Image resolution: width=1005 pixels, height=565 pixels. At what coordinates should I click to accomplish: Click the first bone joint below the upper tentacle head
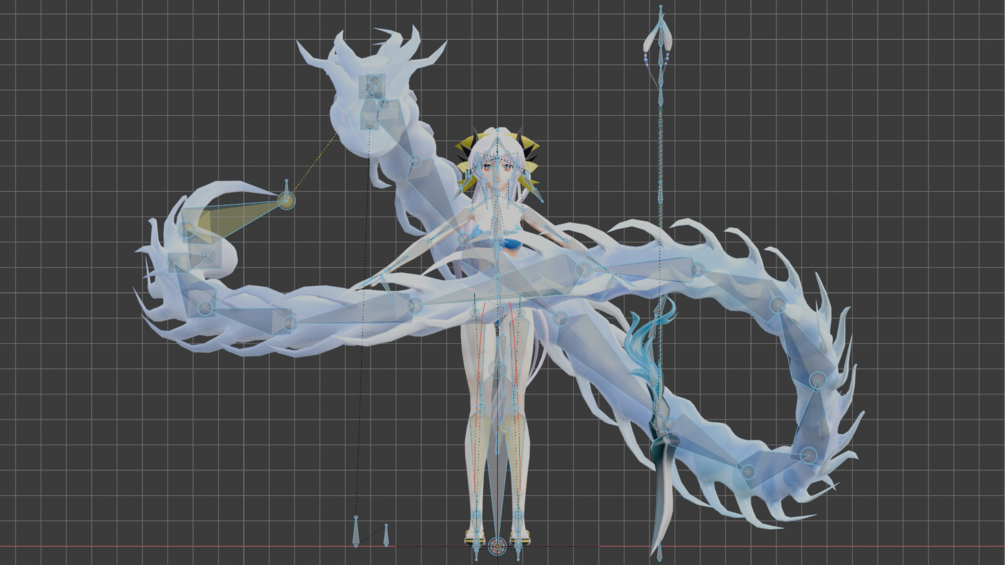click(x=415, y=162)
